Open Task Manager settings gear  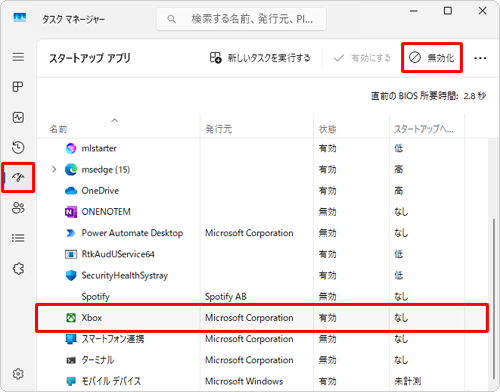(x=18, y=374)
